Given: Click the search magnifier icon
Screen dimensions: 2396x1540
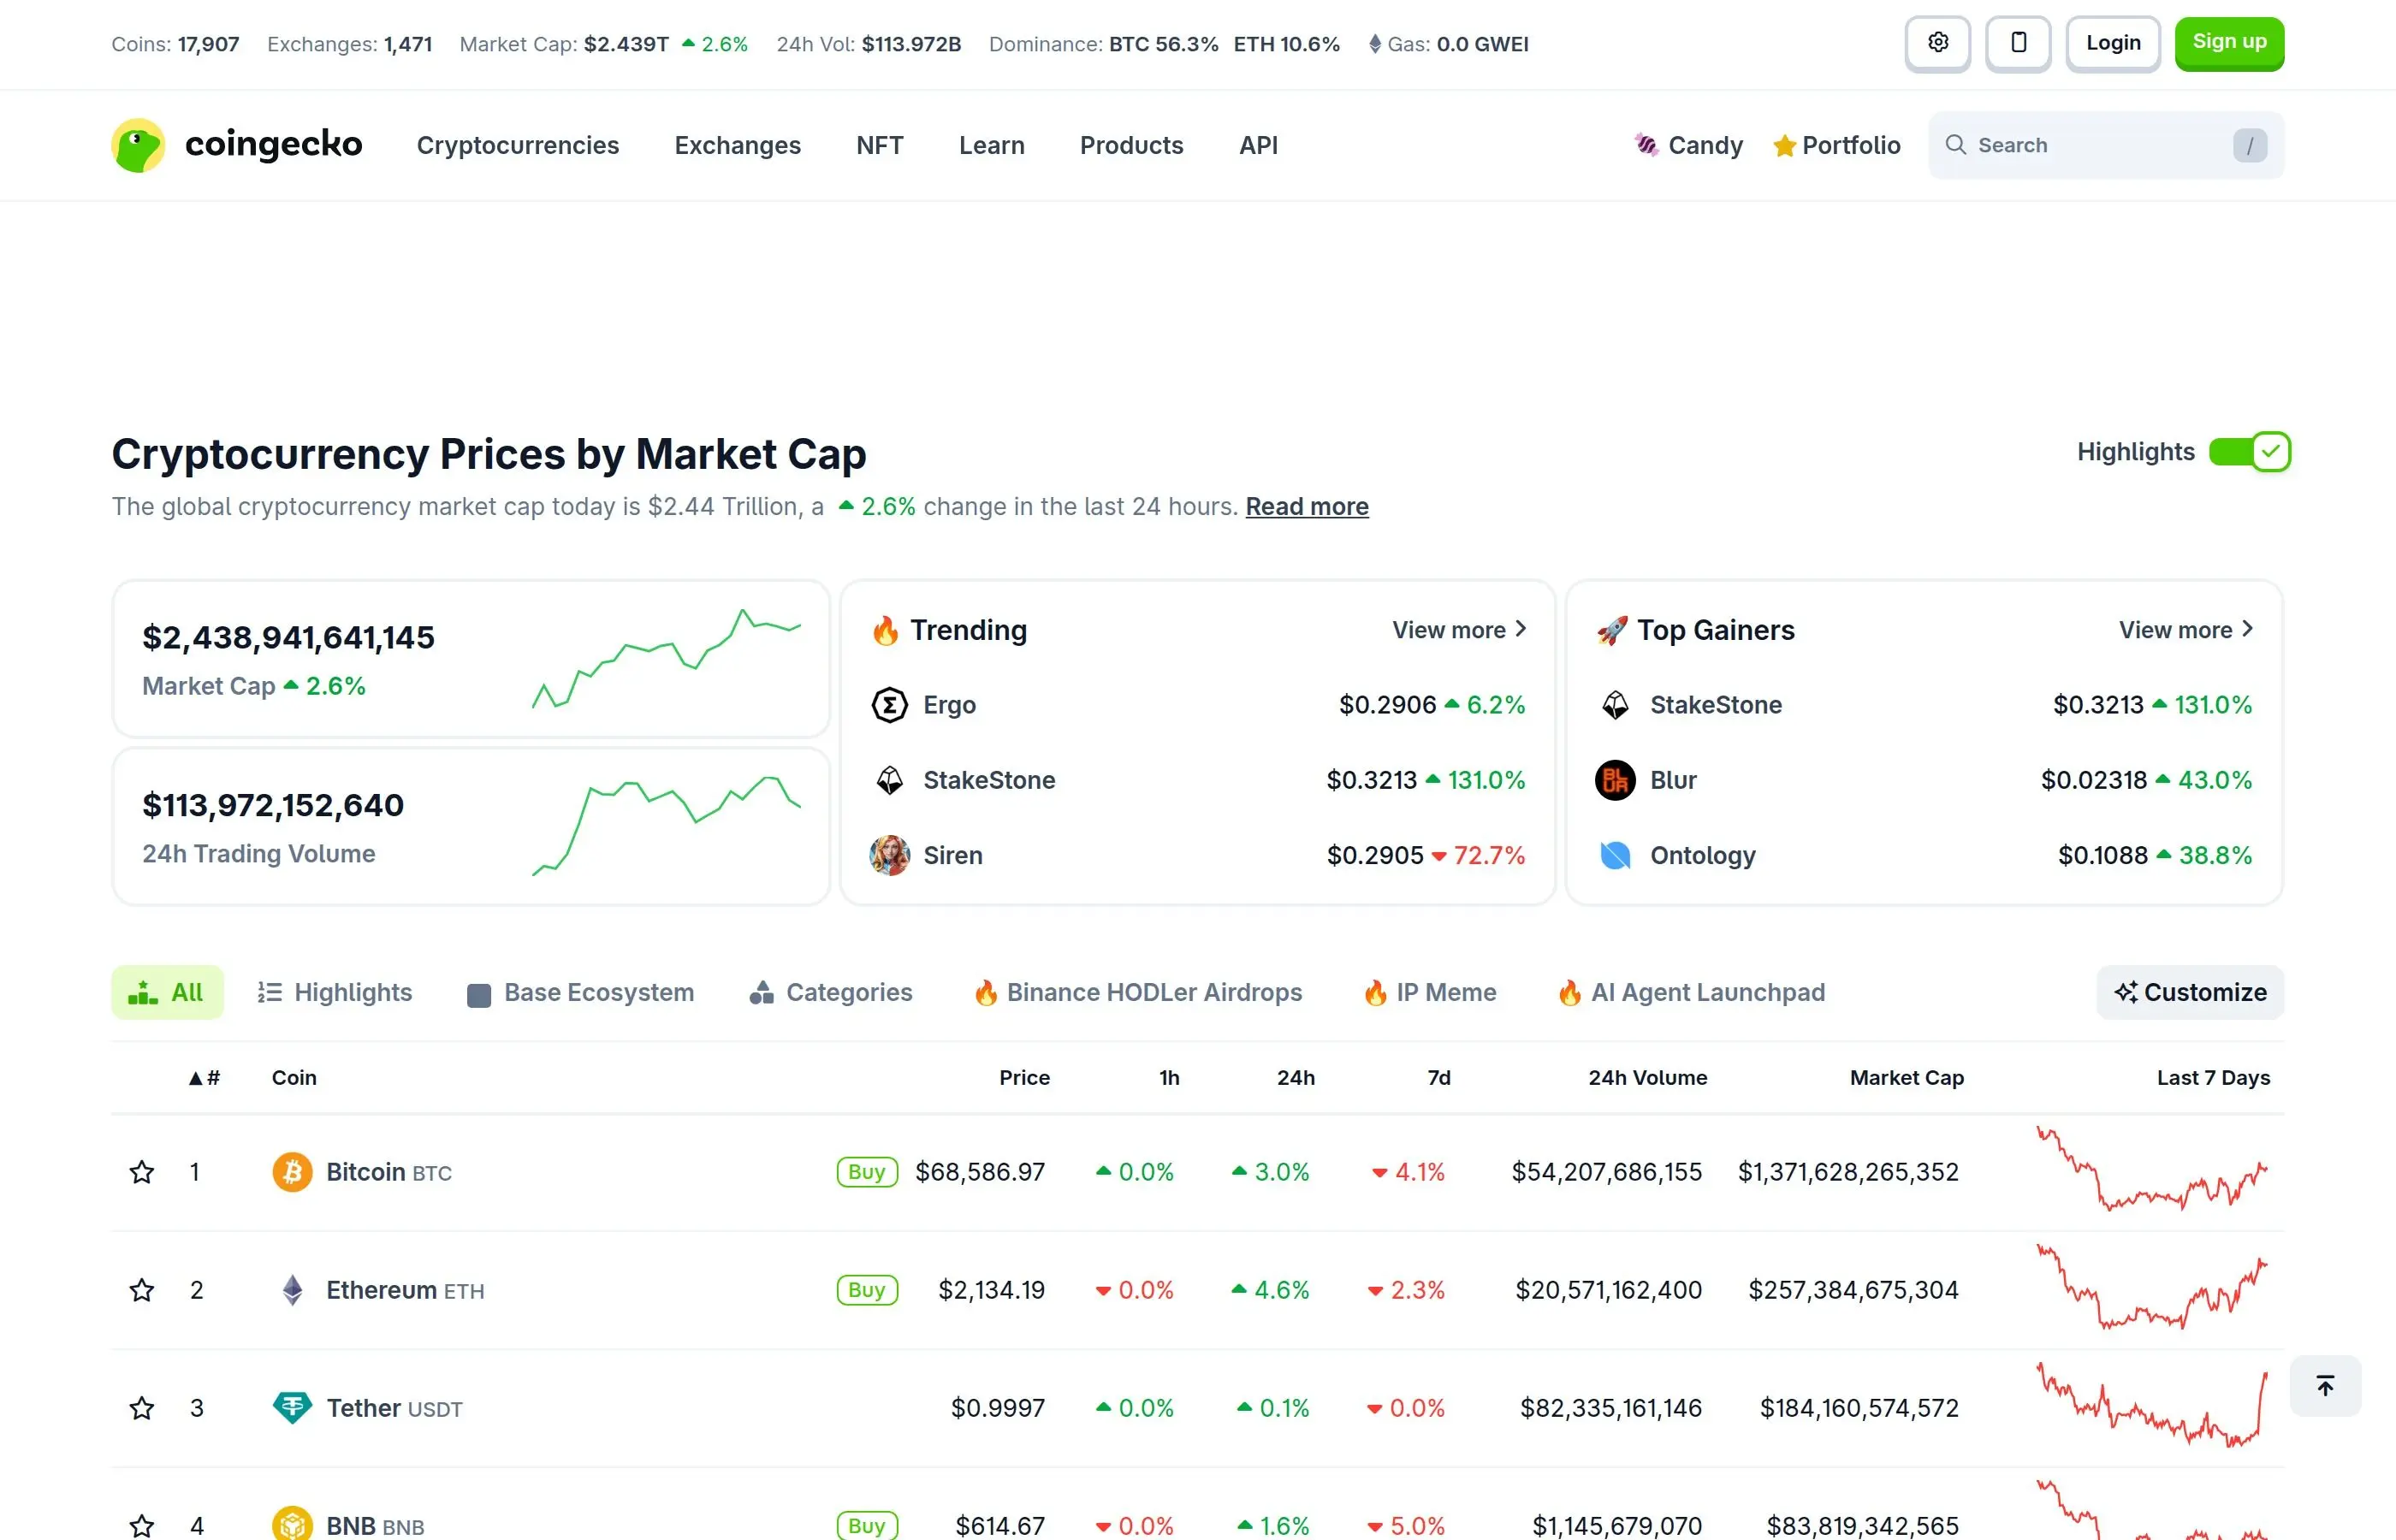Looking at the screenshot, I should (1955, 145).
